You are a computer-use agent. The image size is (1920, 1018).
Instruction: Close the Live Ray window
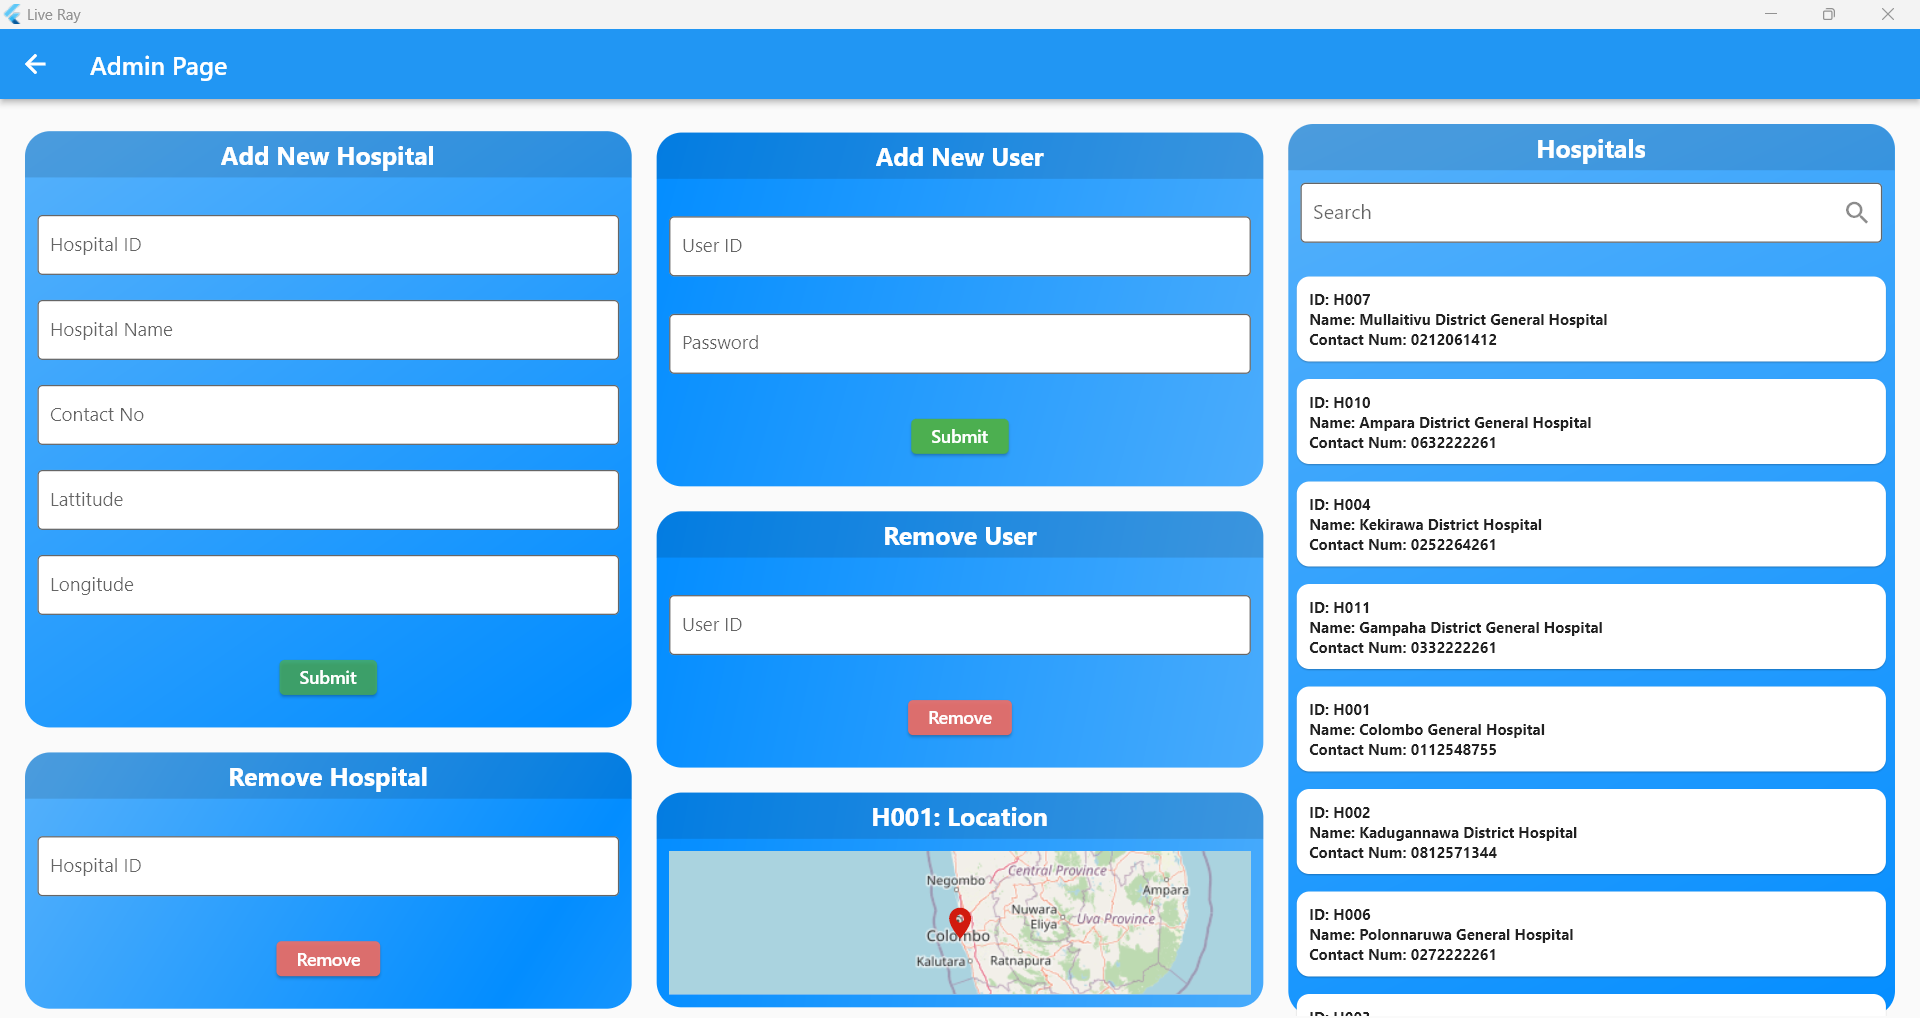pos(1888,14)
